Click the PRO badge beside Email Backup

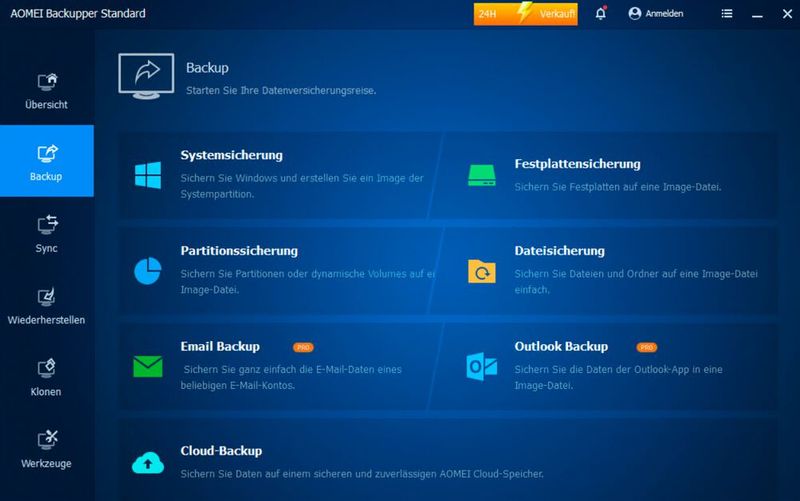pyautogui.click(x=303, y=347)
